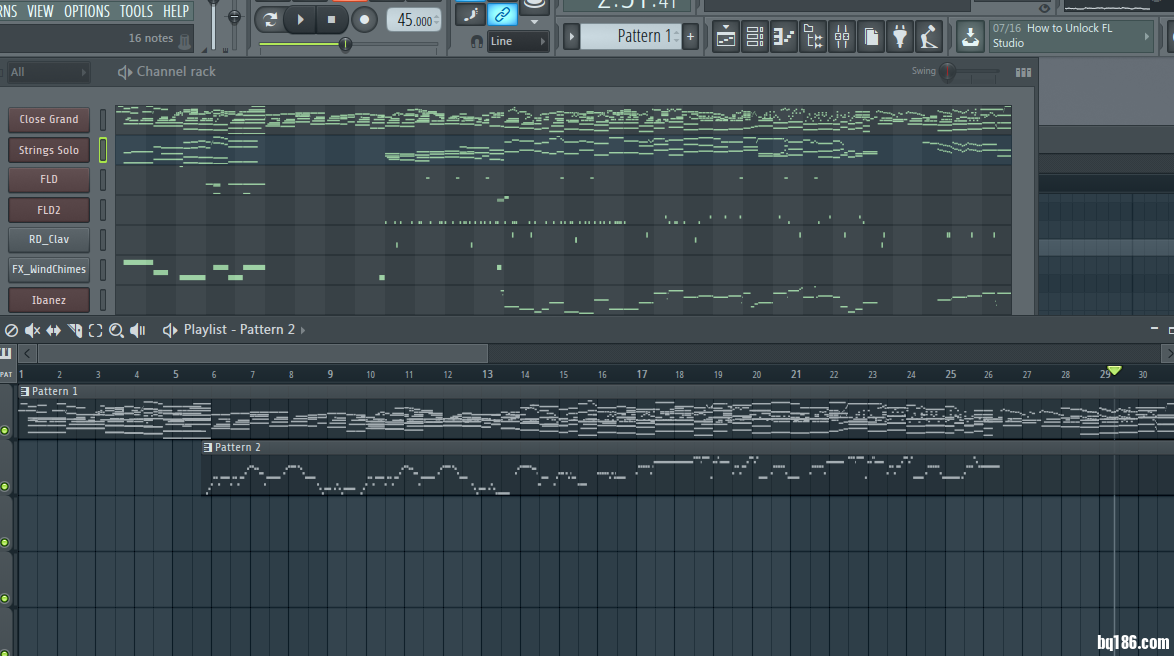The width and height of the screenshot is (1174, 656).
Task: Select the Mute tool in Playlist
Action: click(33, 330)
